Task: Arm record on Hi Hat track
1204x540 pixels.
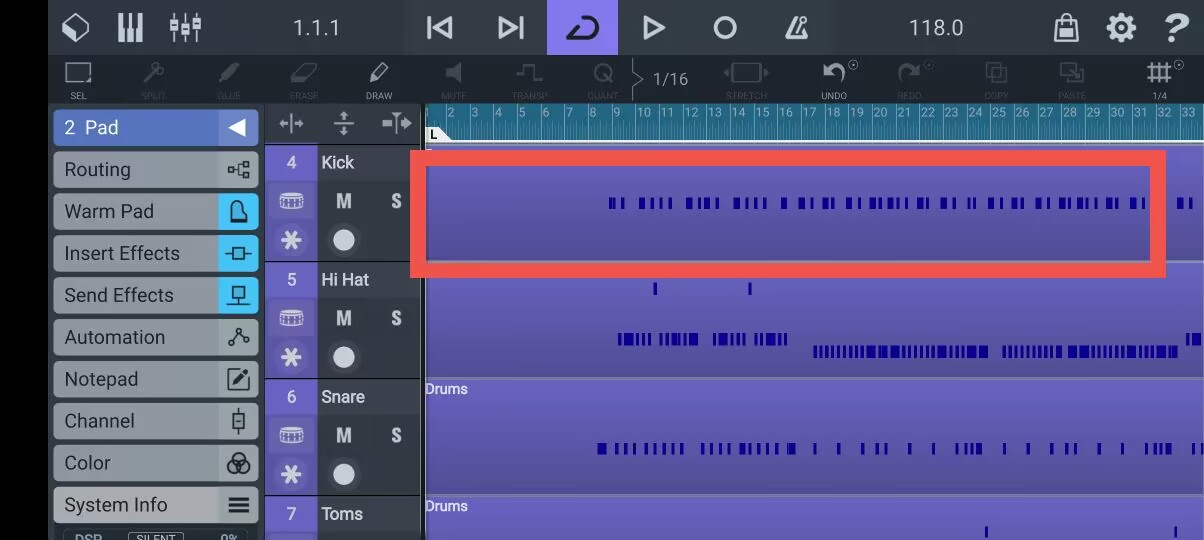Action: click(344, 357)
